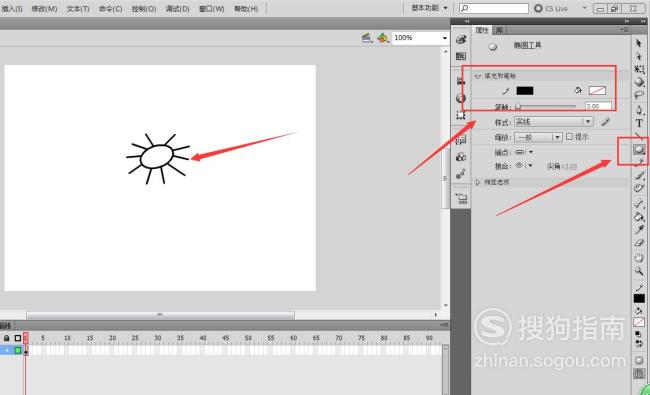Enable the 提示 hinting checkbox
The image size is (650, 395).
click(x=569, y=136)
